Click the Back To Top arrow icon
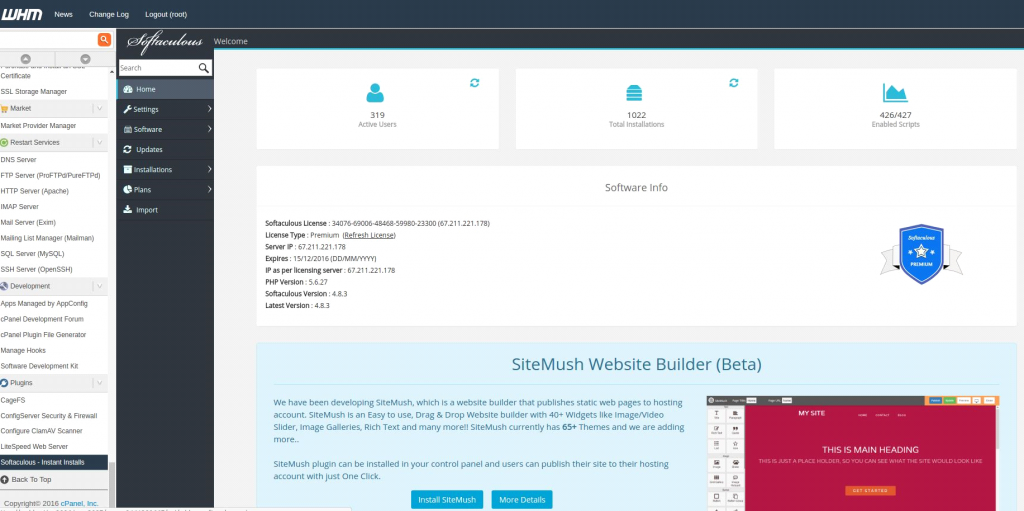Screen dimensions: 1024x511 5,480
